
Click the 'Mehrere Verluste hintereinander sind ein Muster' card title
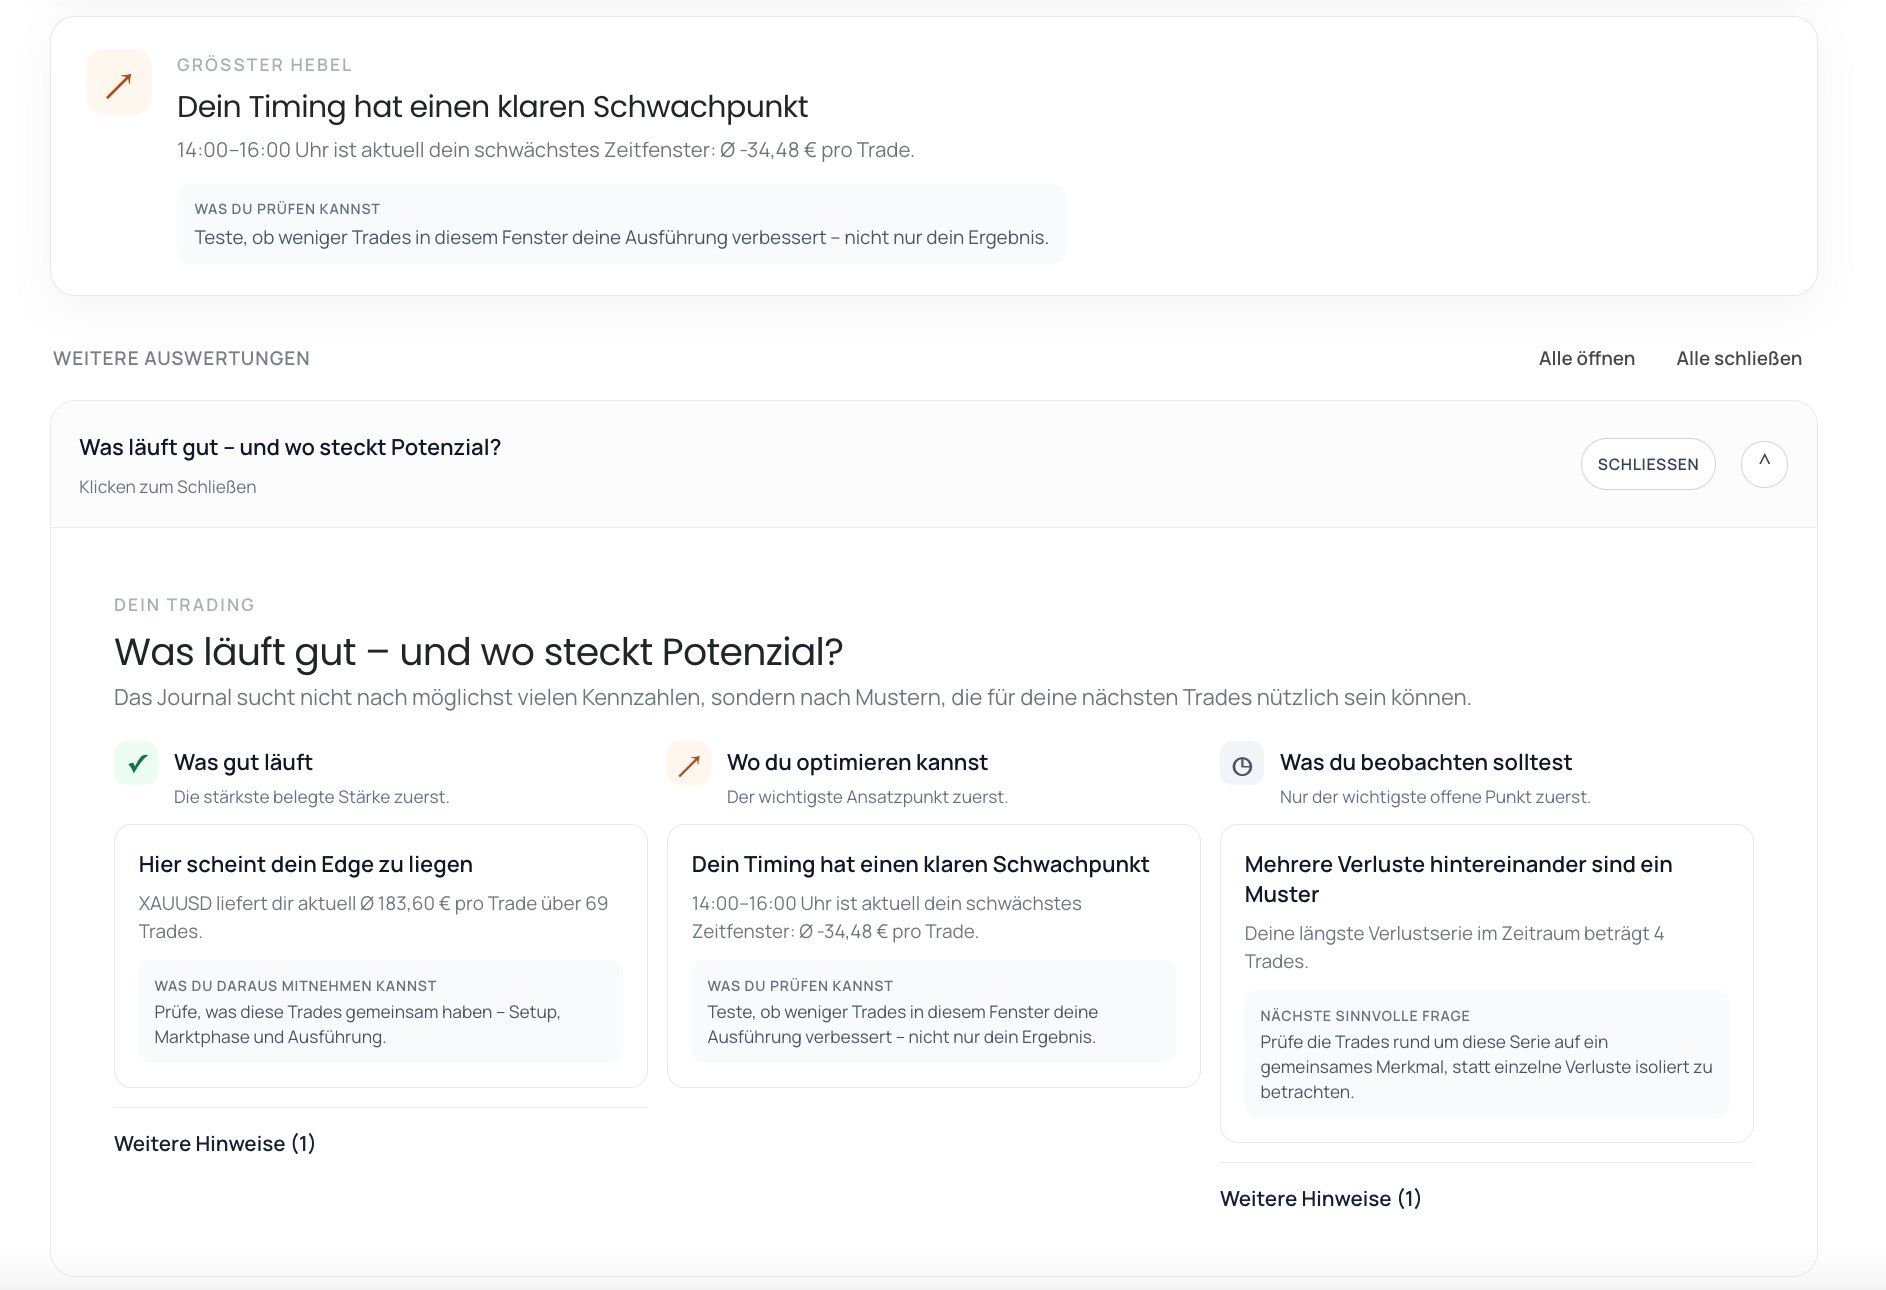point(1459,879)
